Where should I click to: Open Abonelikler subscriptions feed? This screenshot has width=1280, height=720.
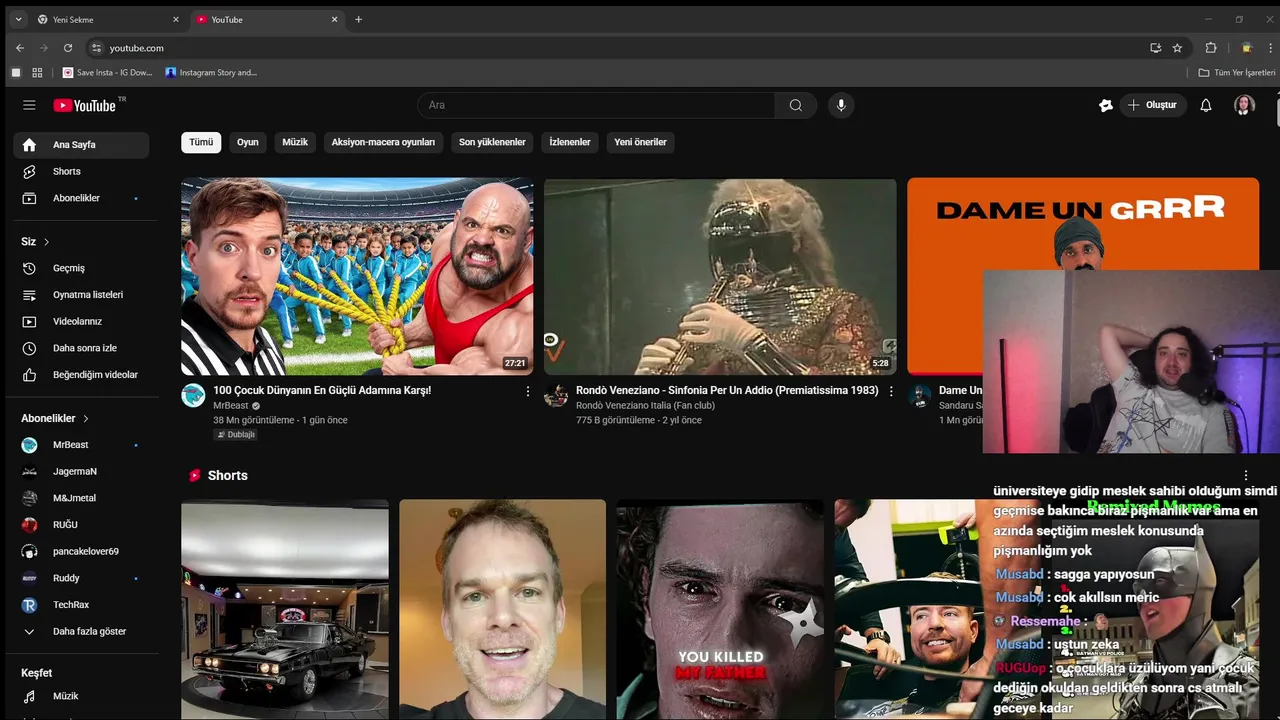tap(81, 198)
